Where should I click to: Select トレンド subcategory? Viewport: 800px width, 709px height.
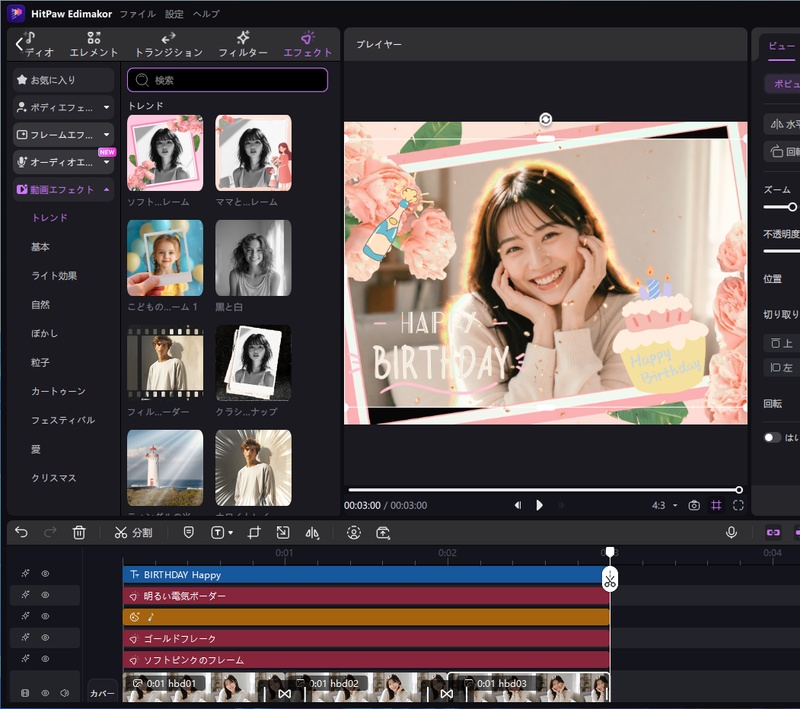[50, 218]
